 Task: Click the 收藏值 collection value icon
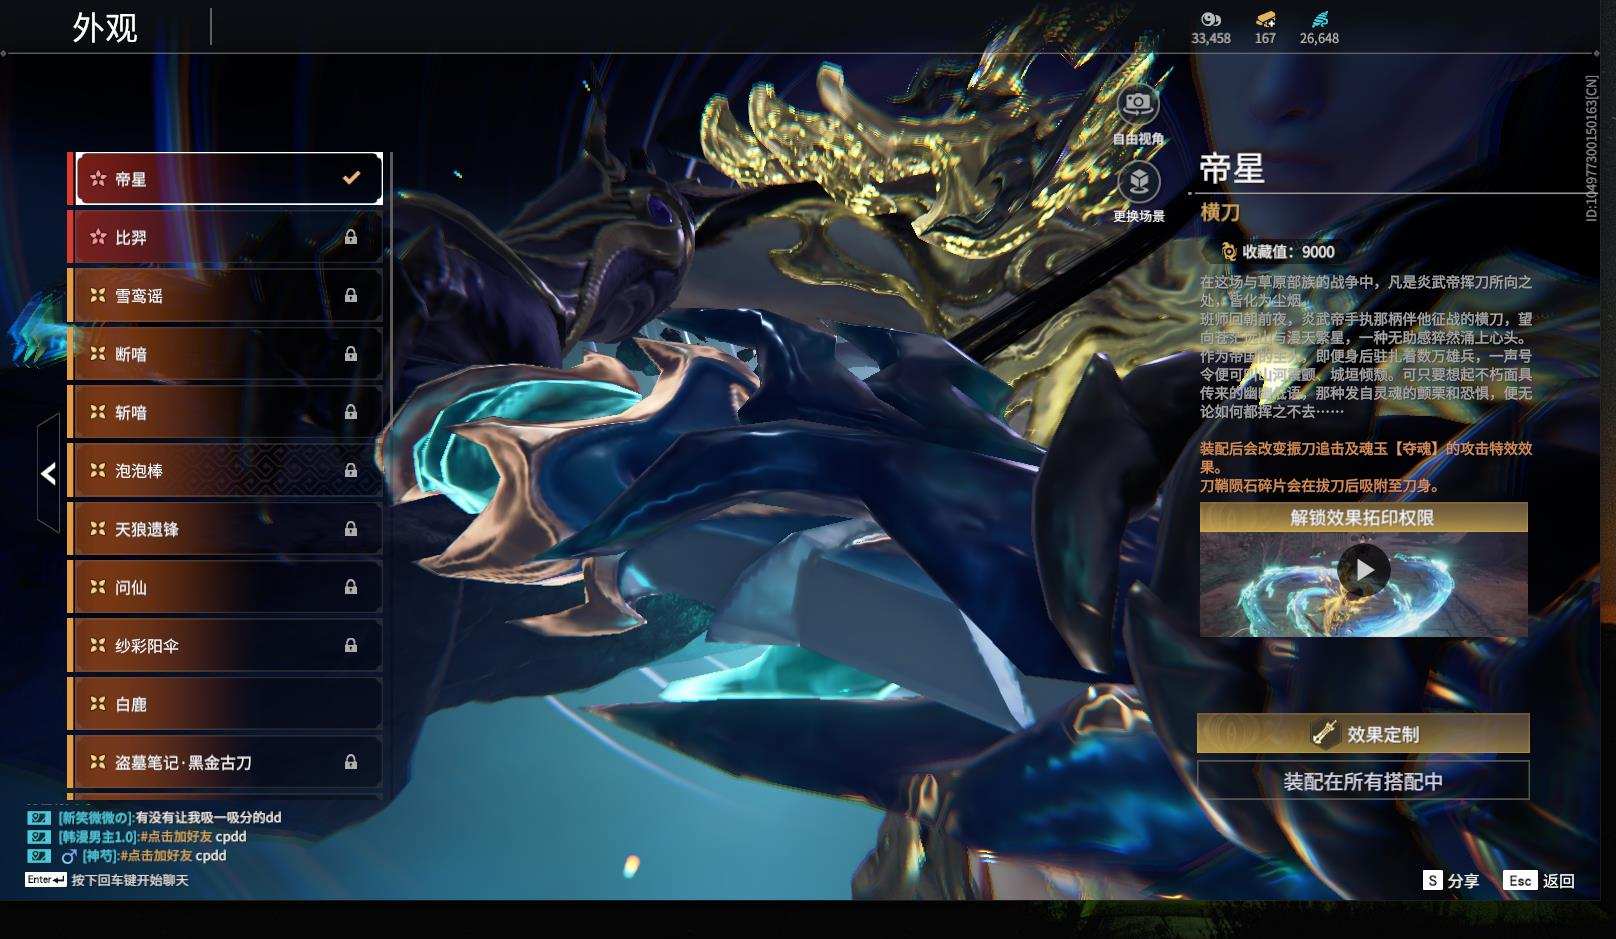point(1229,252)
